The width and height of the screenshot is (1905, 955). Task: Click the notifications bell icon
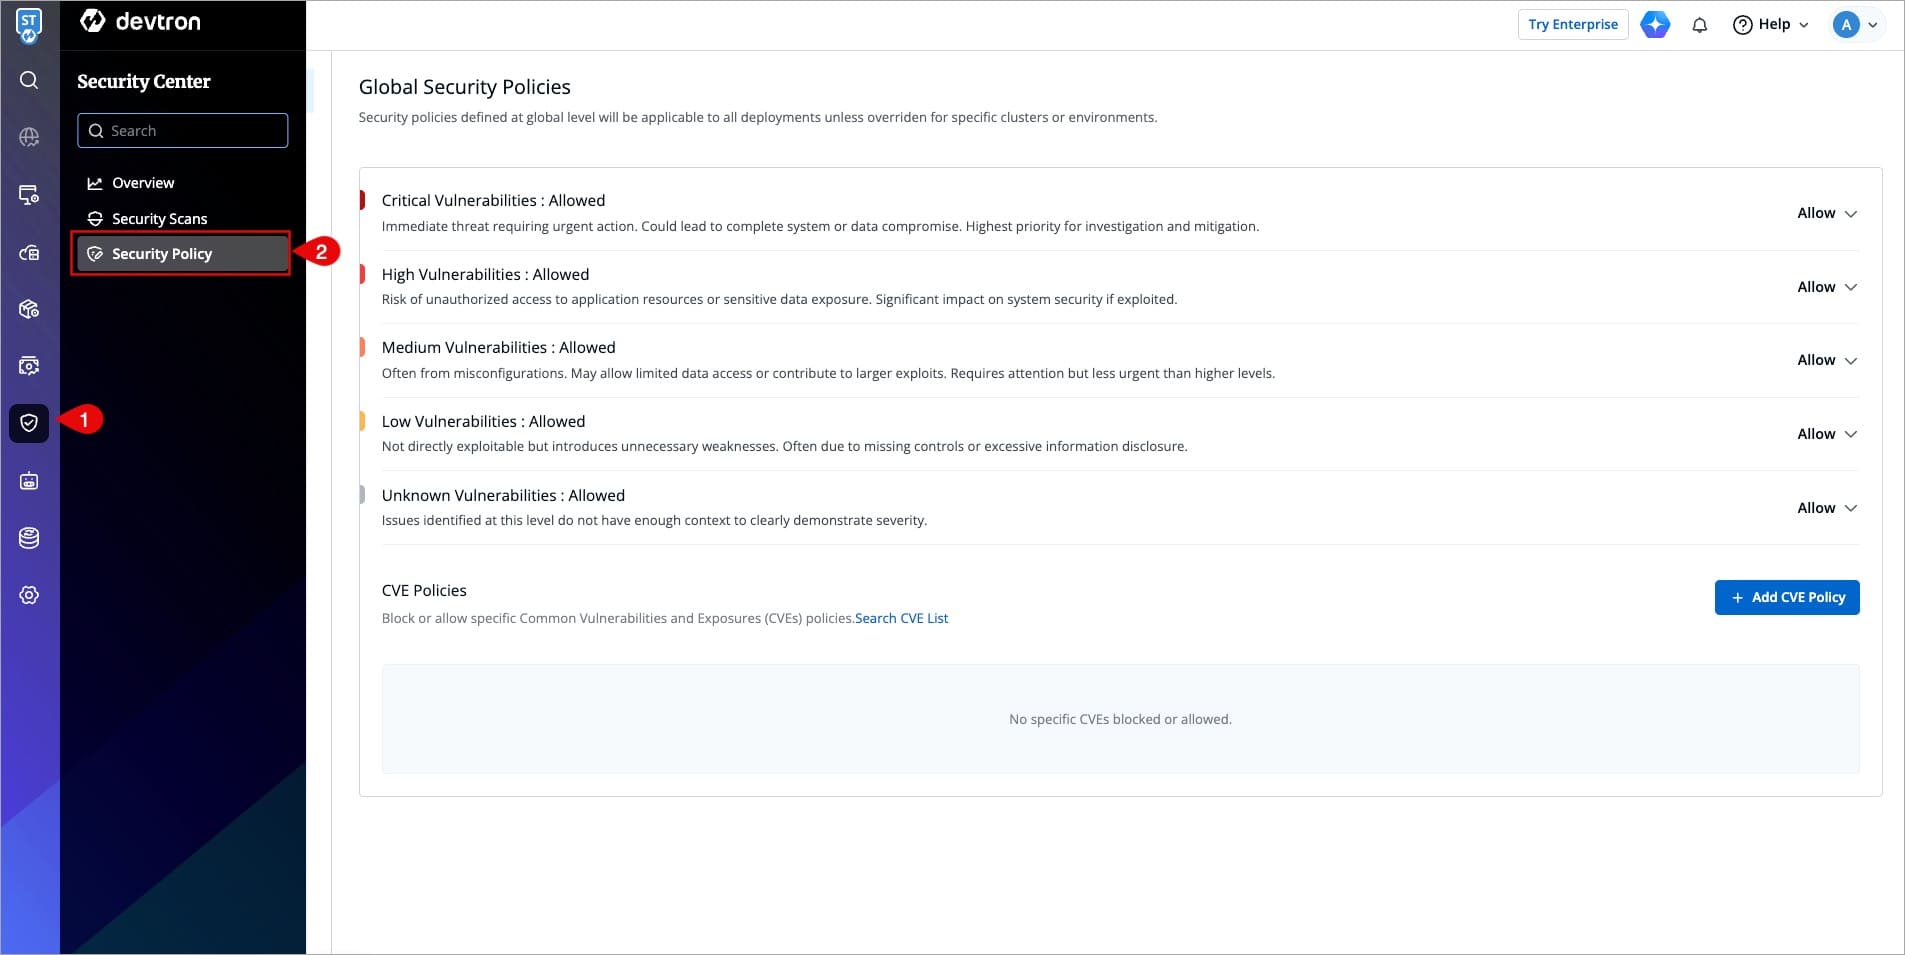1699,25
